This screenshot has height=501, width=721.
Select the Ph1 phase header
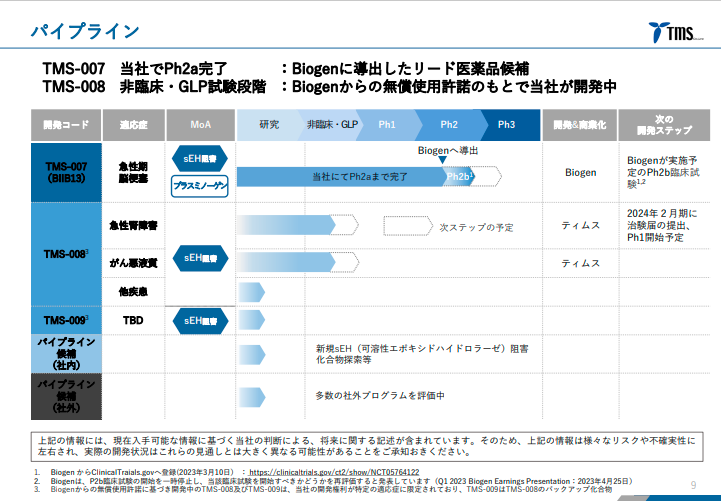point(387,125)
